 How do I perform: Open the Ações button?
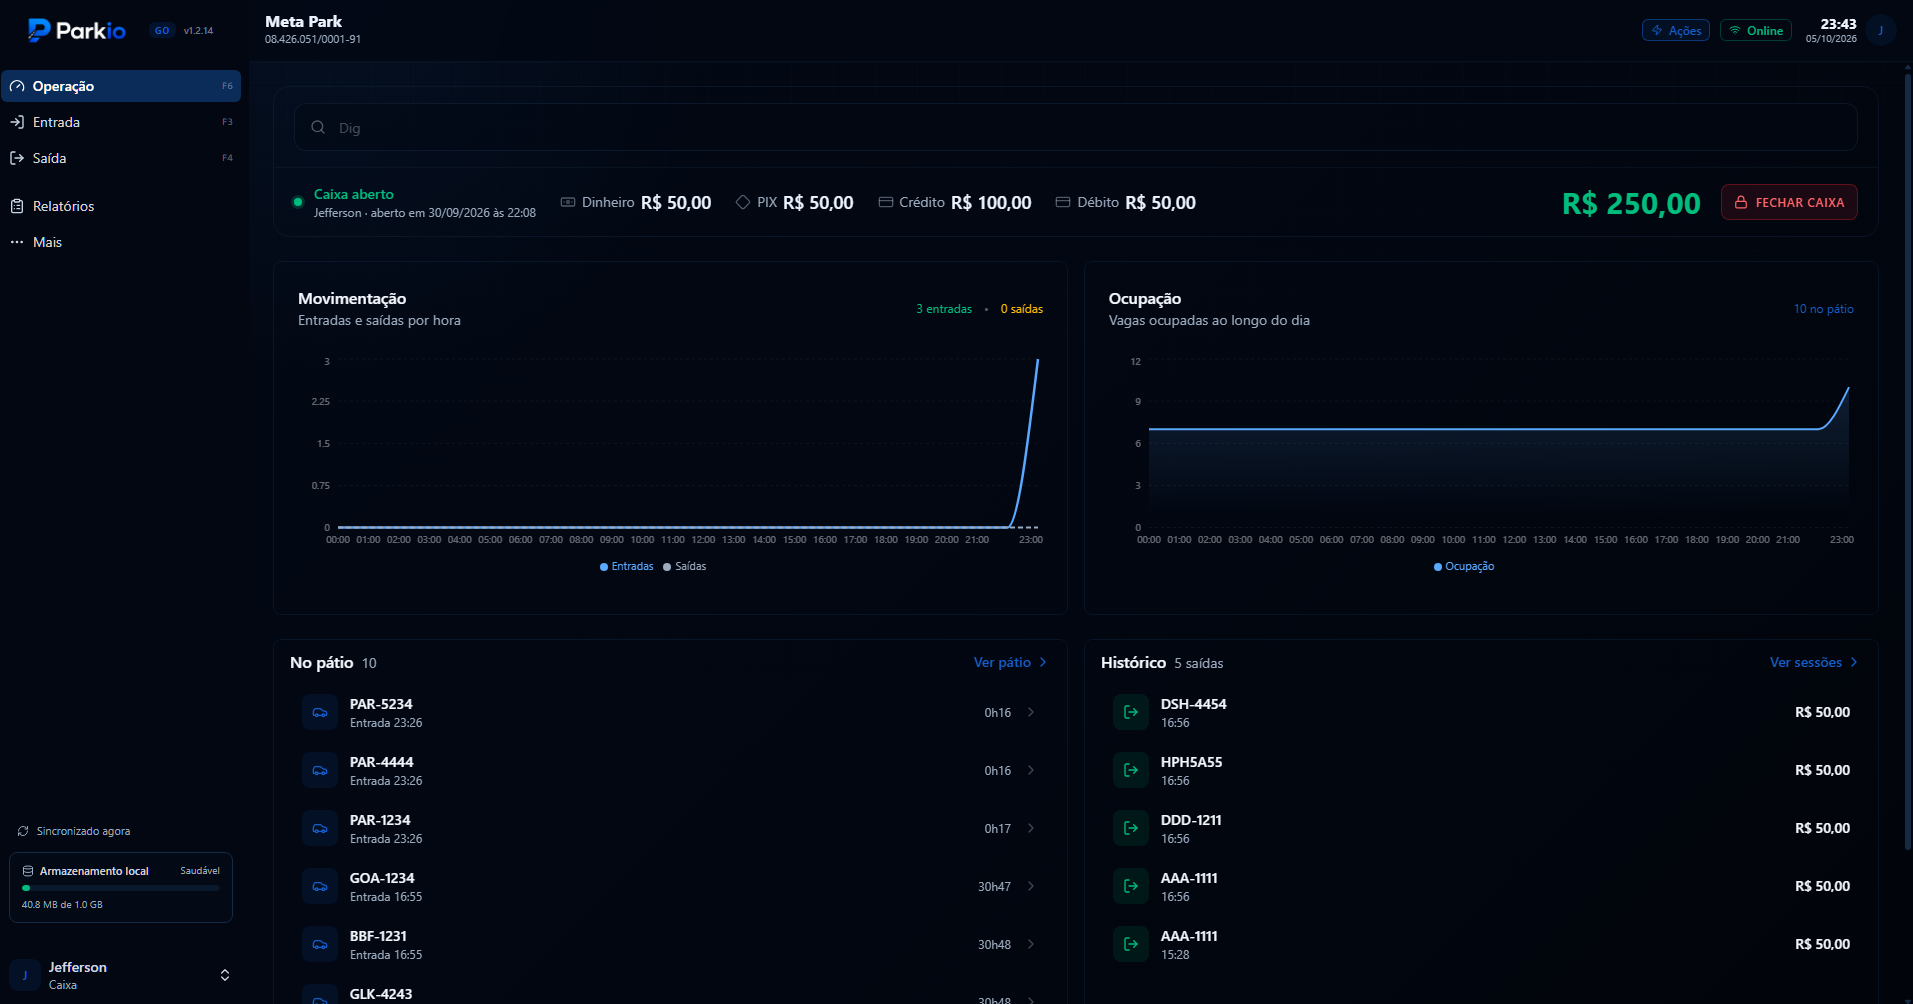[x=1676, y=30]
